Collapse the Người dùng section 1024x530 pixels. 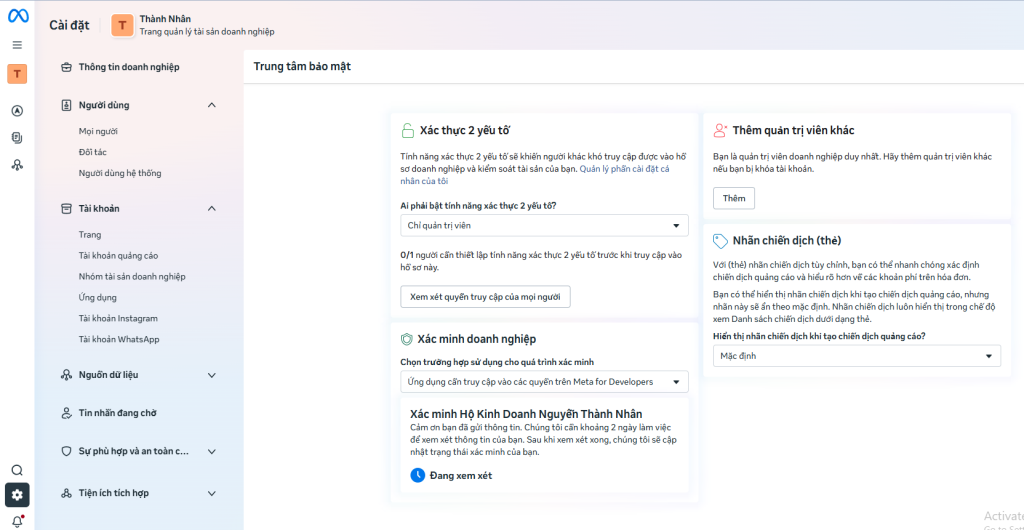tap(211, 105)
